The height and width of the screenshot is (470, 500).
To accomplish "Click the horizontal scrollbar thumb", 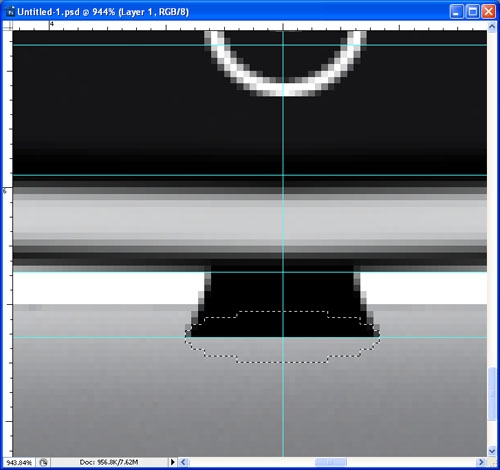I will pyautogui.click(x=331, y=462).
